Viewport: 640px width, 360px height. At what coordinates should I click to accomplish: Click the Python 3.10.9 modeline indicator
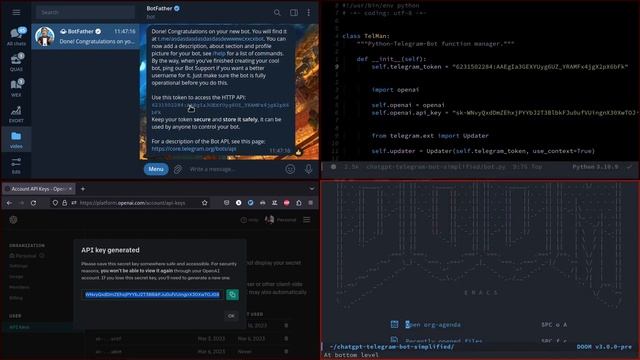595,167
